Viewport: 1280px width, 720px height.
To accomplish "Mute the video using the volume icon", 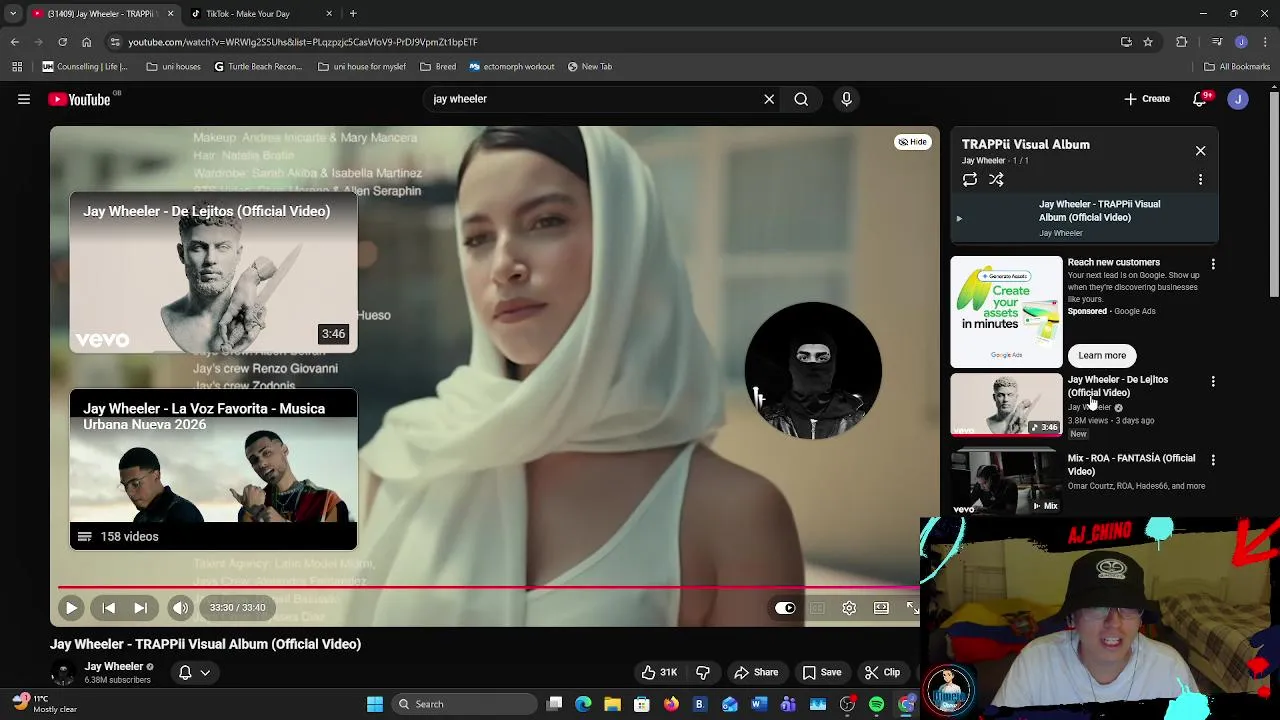I will pos(180,607).
